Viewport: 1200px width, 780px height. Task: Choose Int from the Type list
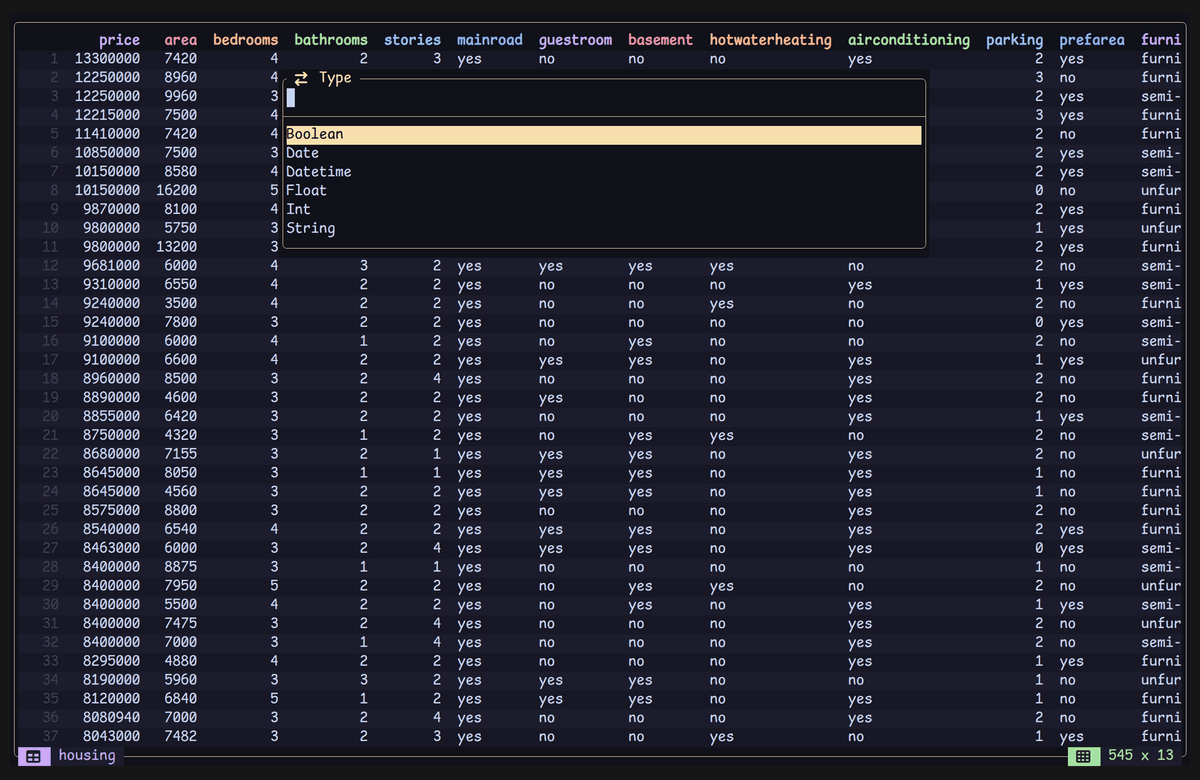603,210
